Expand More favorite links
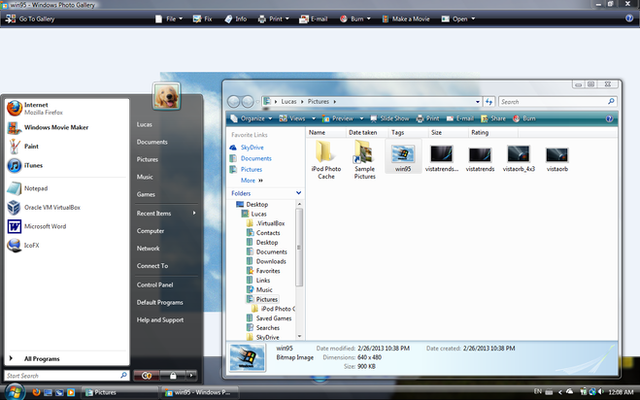 [x=252, y=180]
